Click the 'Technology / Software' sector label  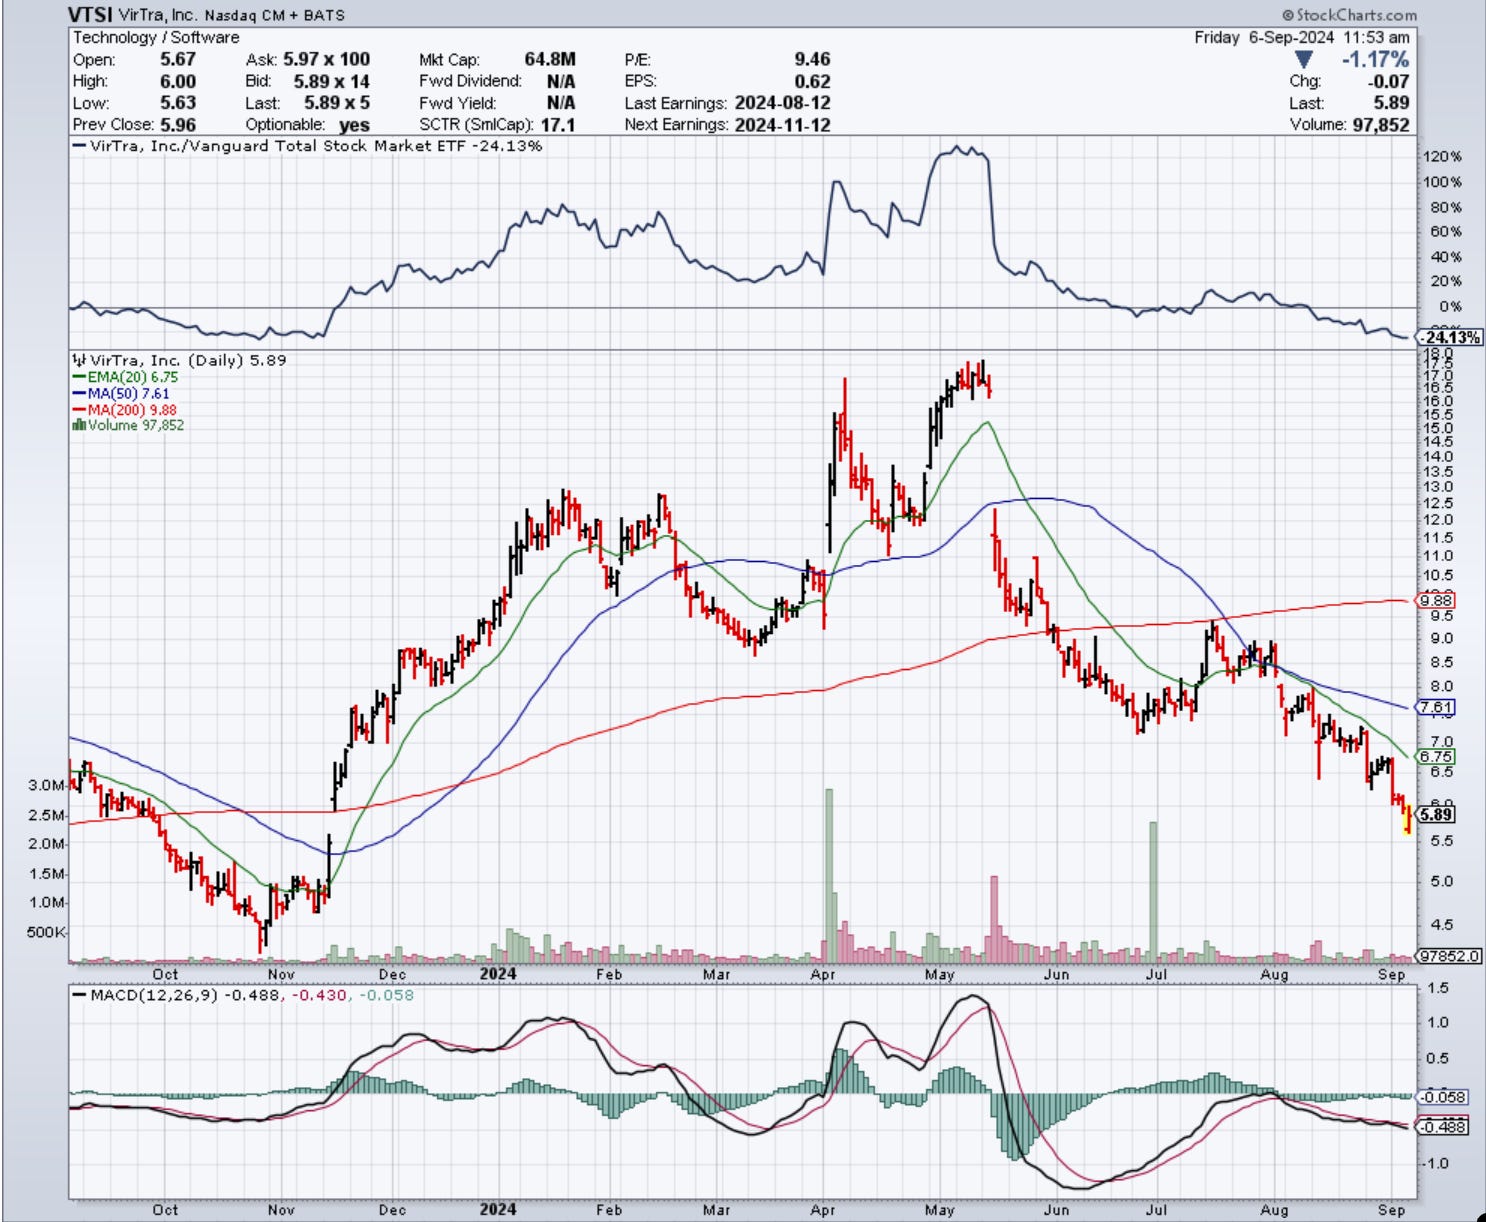coord(156,37)
